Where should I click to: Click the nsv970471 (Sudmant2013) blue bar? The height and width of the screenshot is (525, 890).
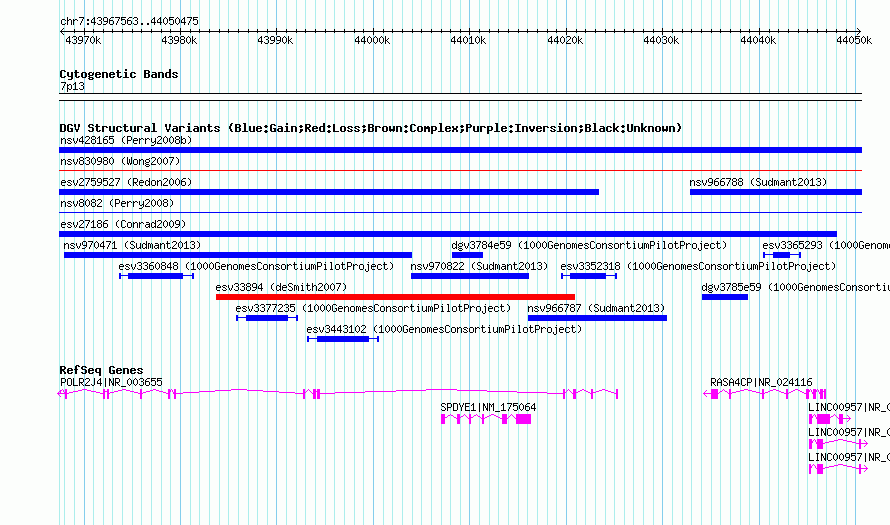point(238,255)
